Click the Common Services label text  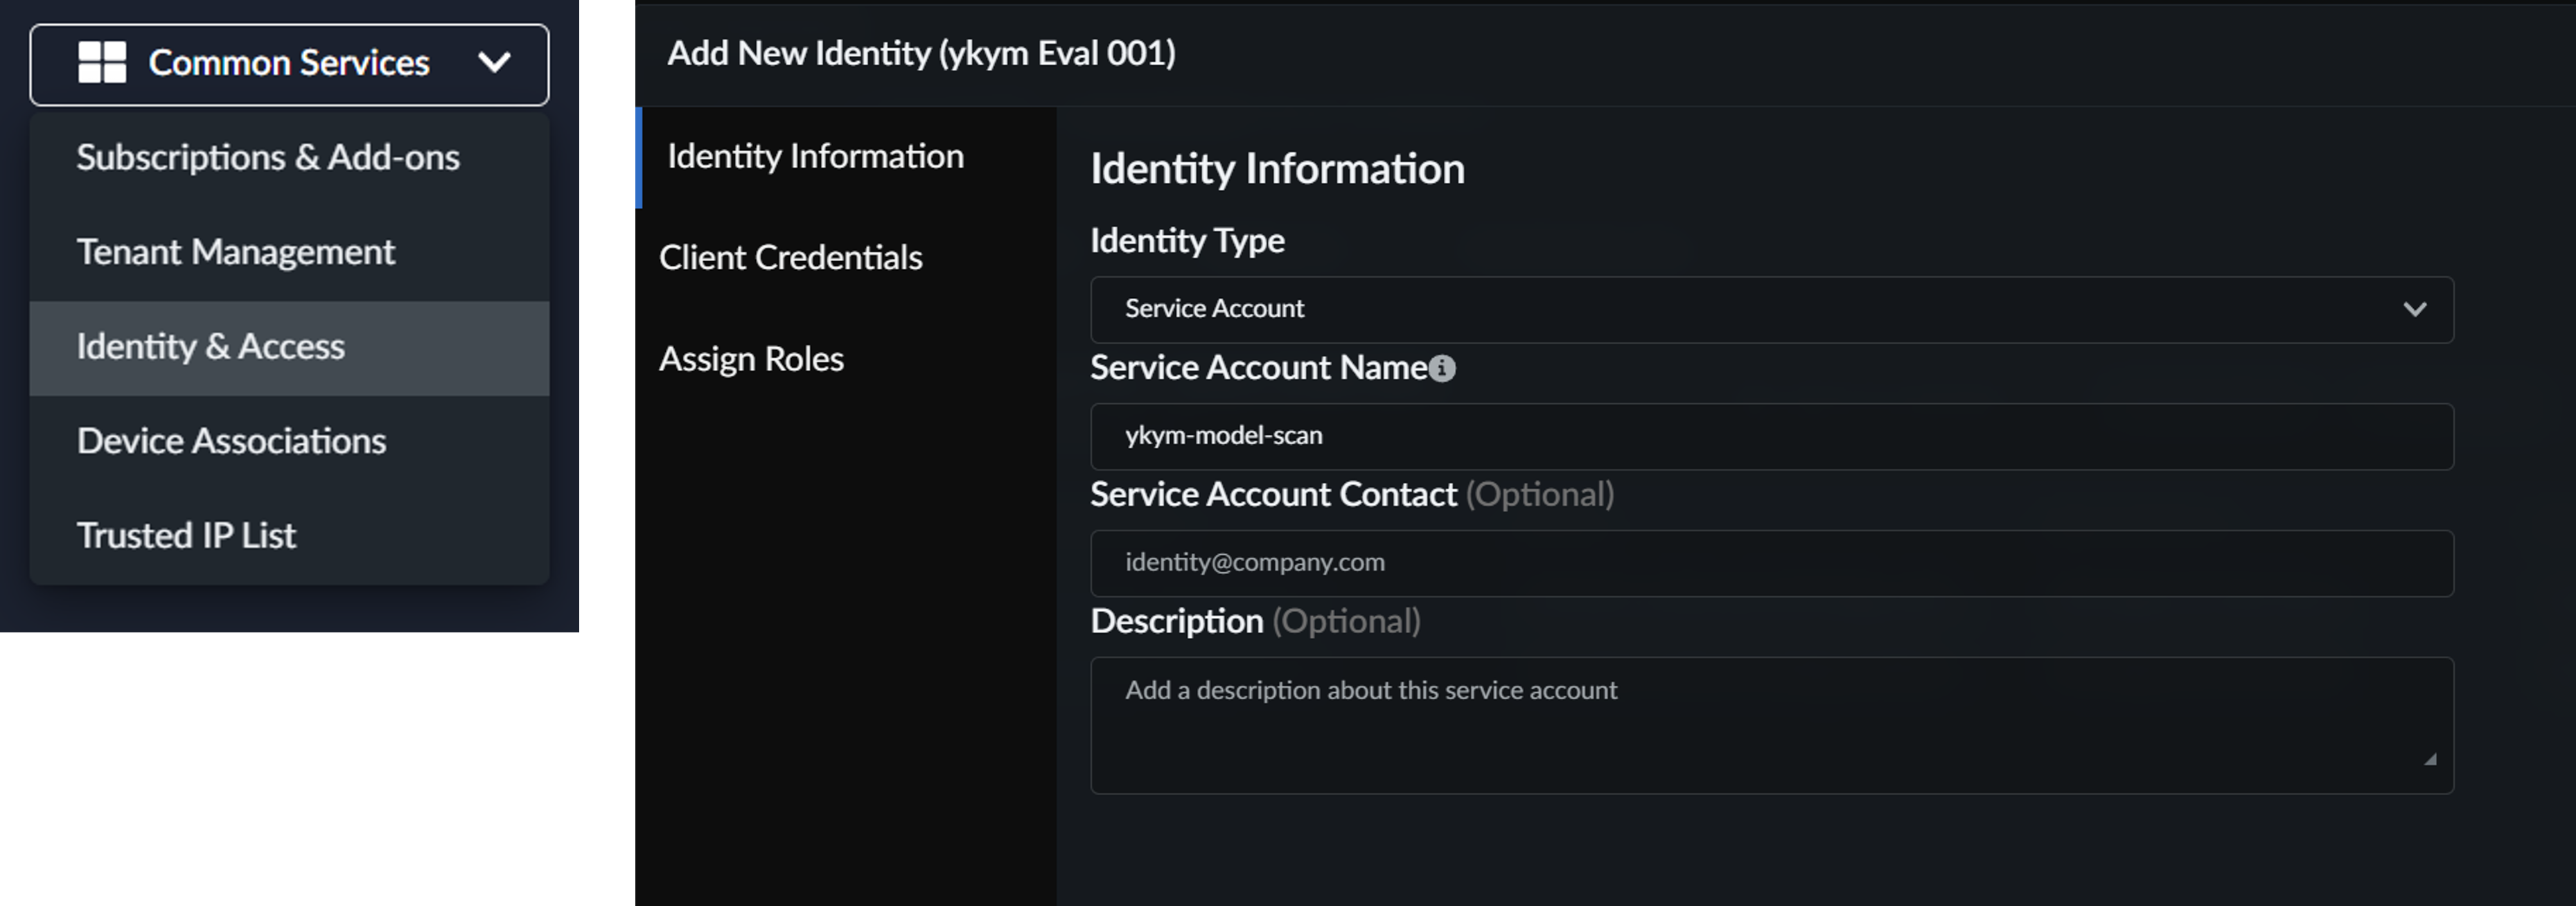(289, 63)
